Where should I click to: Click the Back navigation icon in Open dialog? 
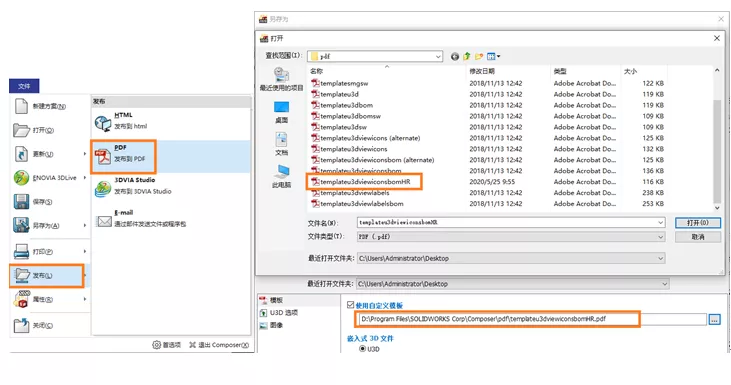point(455,56)
